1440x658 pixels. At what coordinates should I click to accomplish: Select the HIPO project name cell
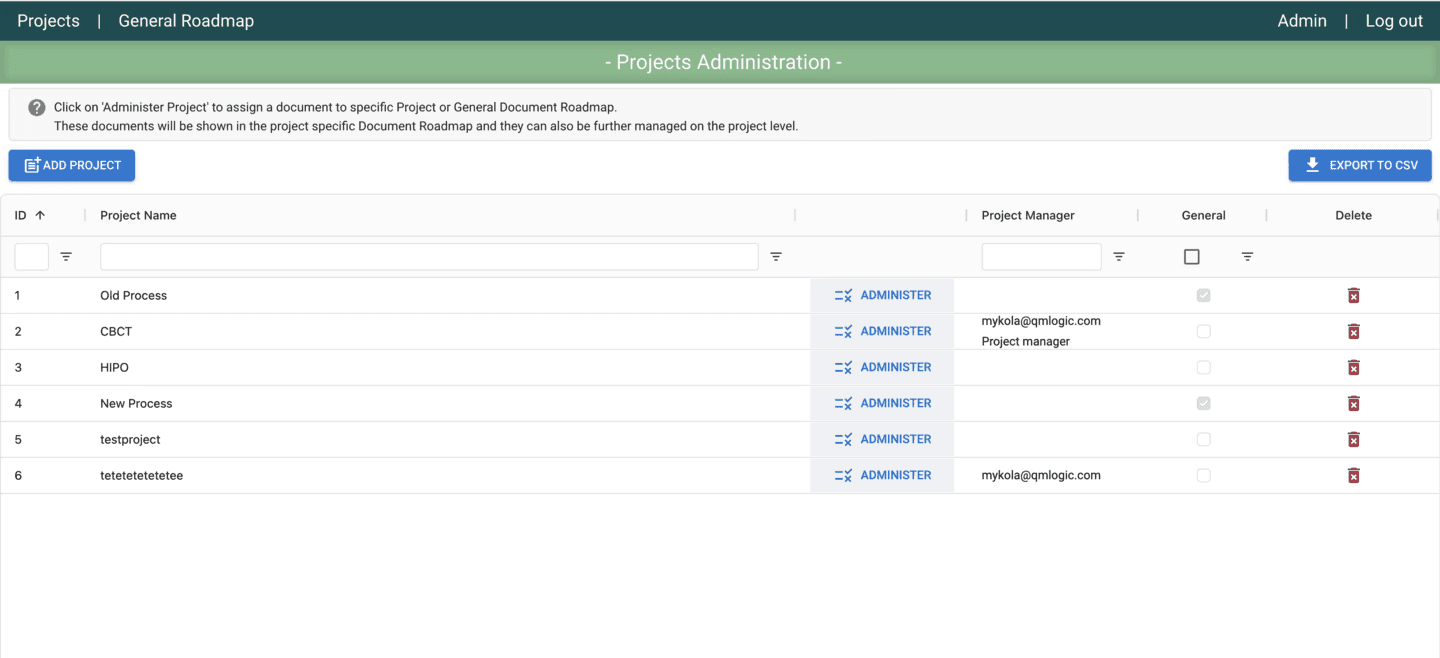point(114,367)
